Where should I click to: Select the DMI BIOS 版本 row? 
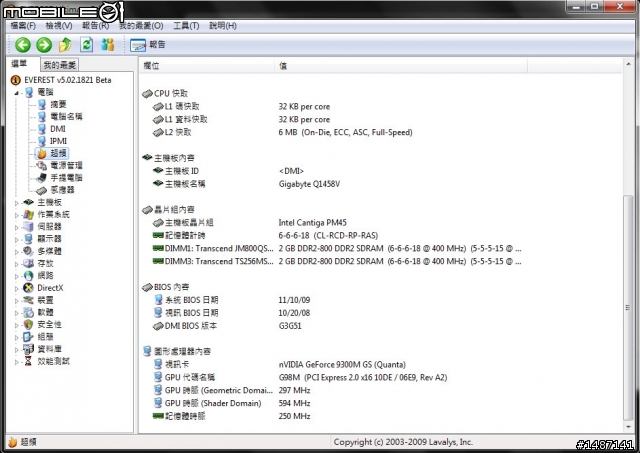(227, 326)
